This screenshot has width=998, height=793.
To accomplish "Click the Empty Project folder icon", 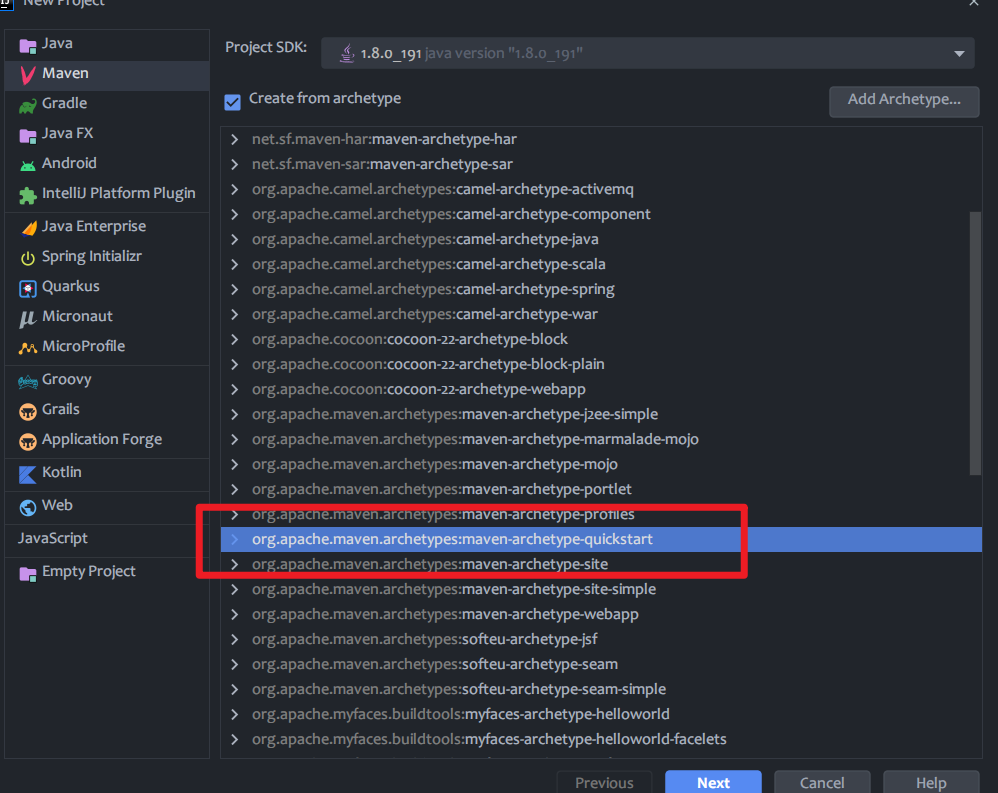I will pos(27,573).
